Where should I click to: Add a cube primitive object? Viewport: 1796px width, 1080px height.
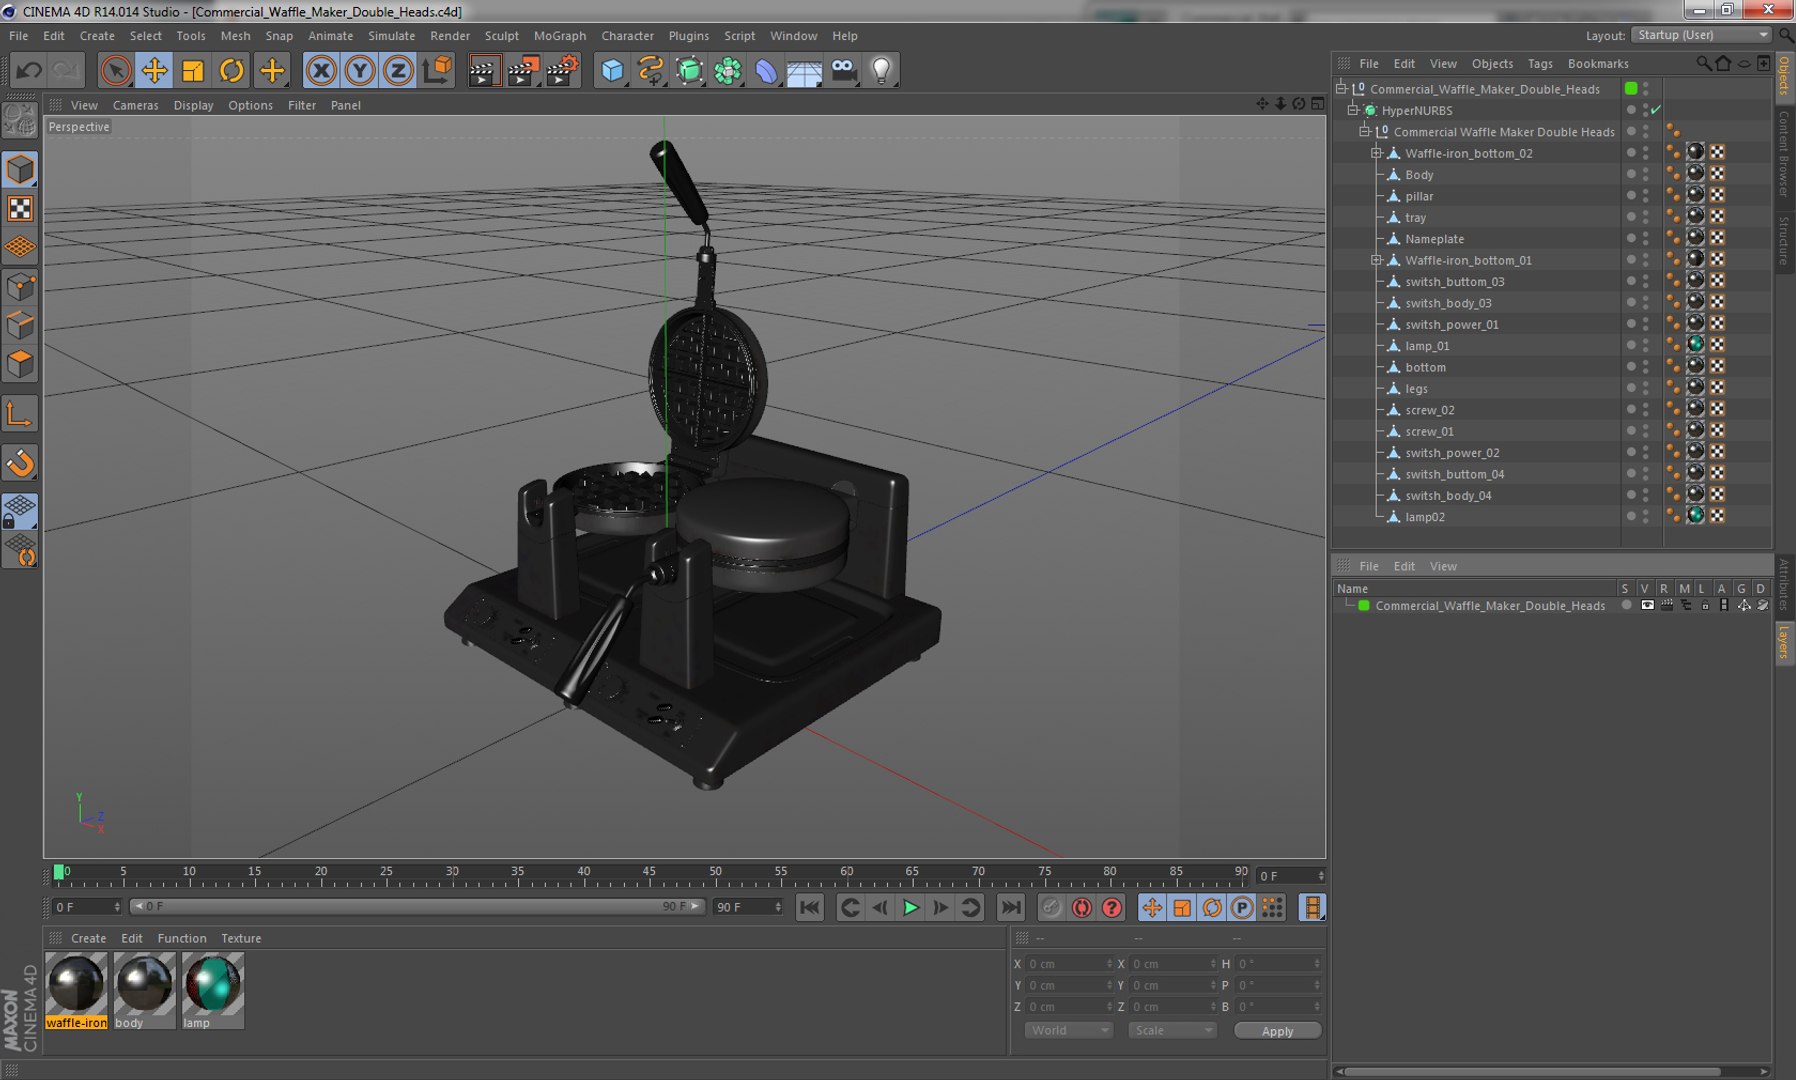[612, 70]
